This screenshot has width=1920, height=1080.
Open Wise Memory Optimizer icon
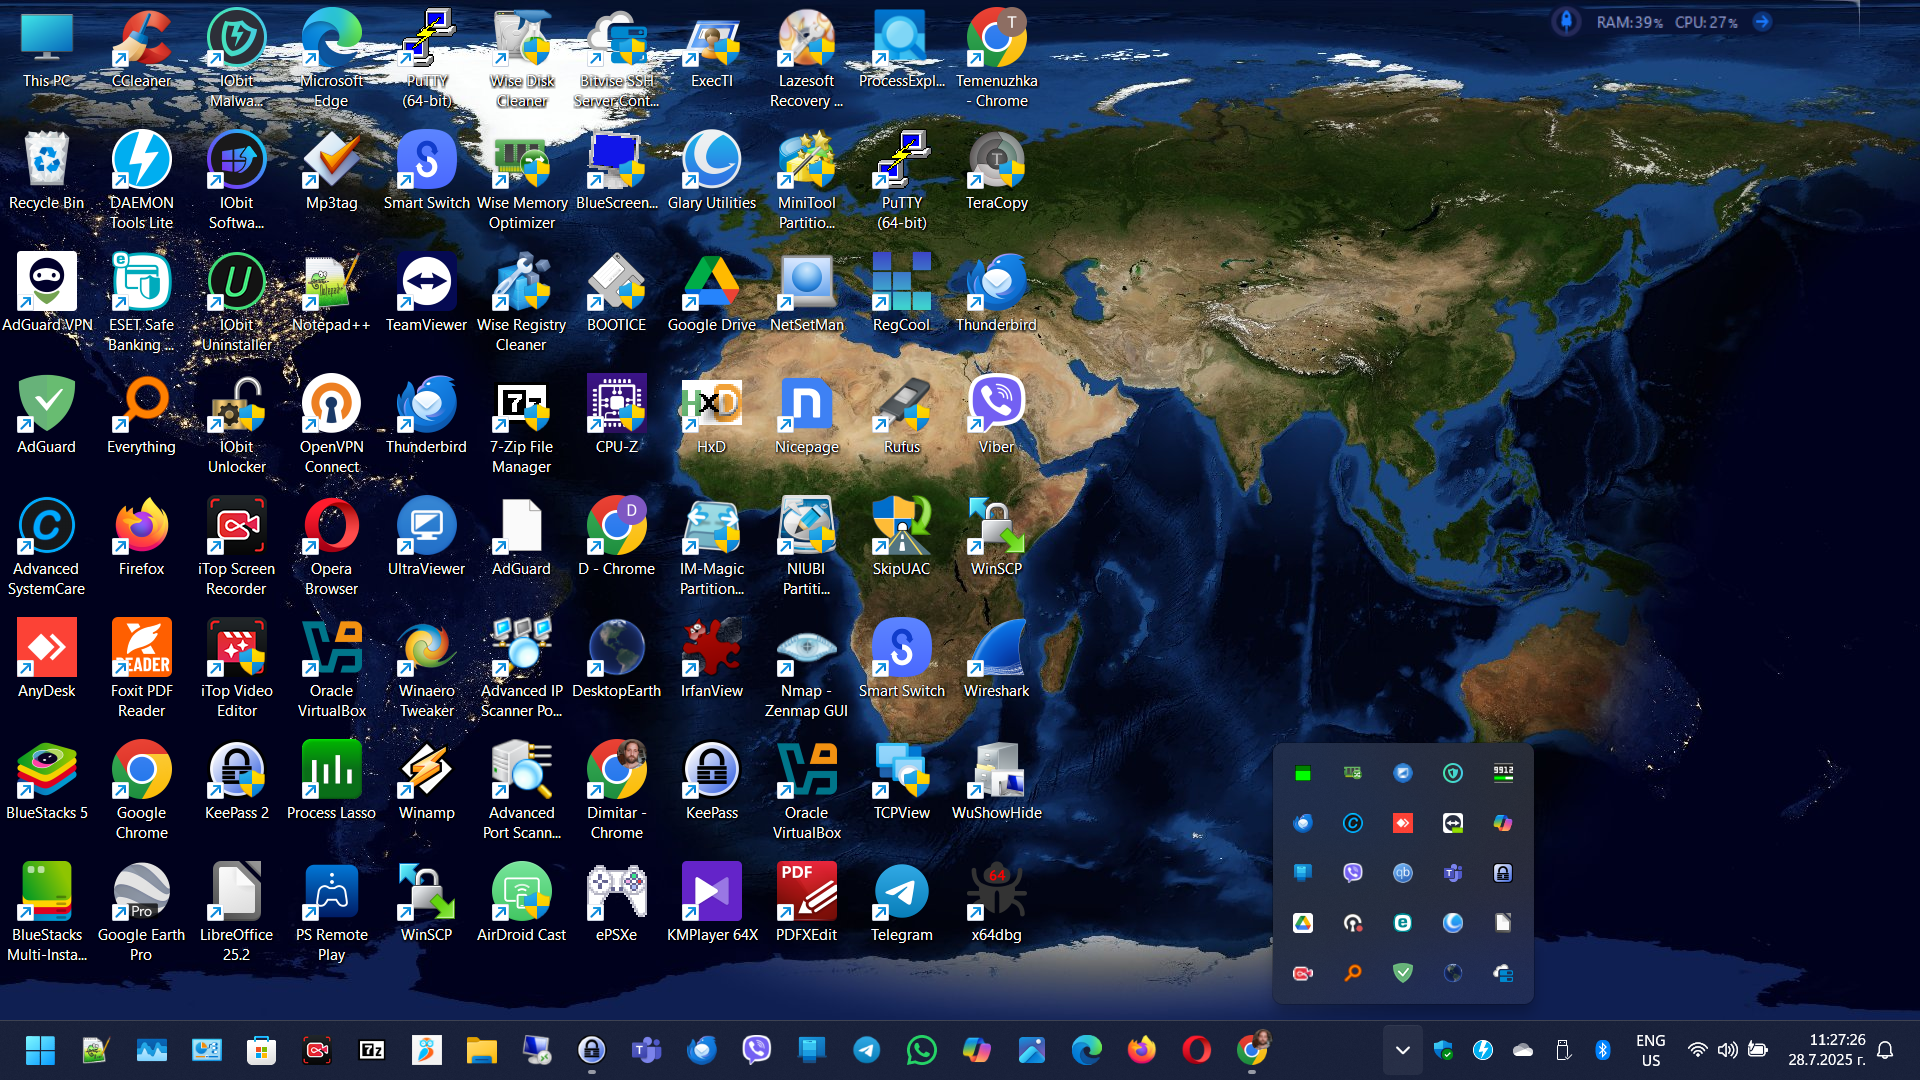coord(521,182)
